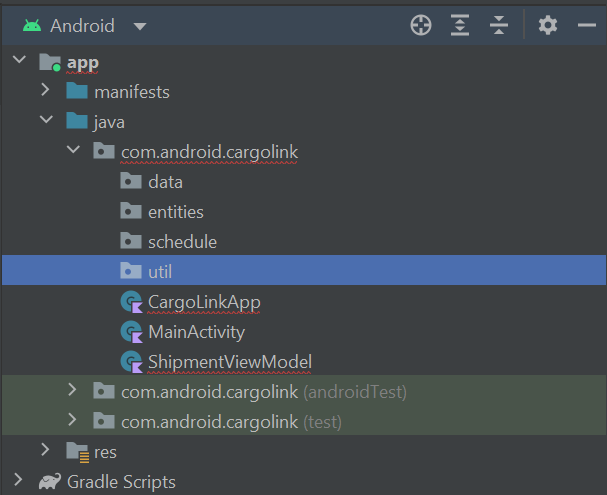Open the Android view dropdown arrow
Screen dimensions: 607x495
pyautogui.click(x=140, y=26)
